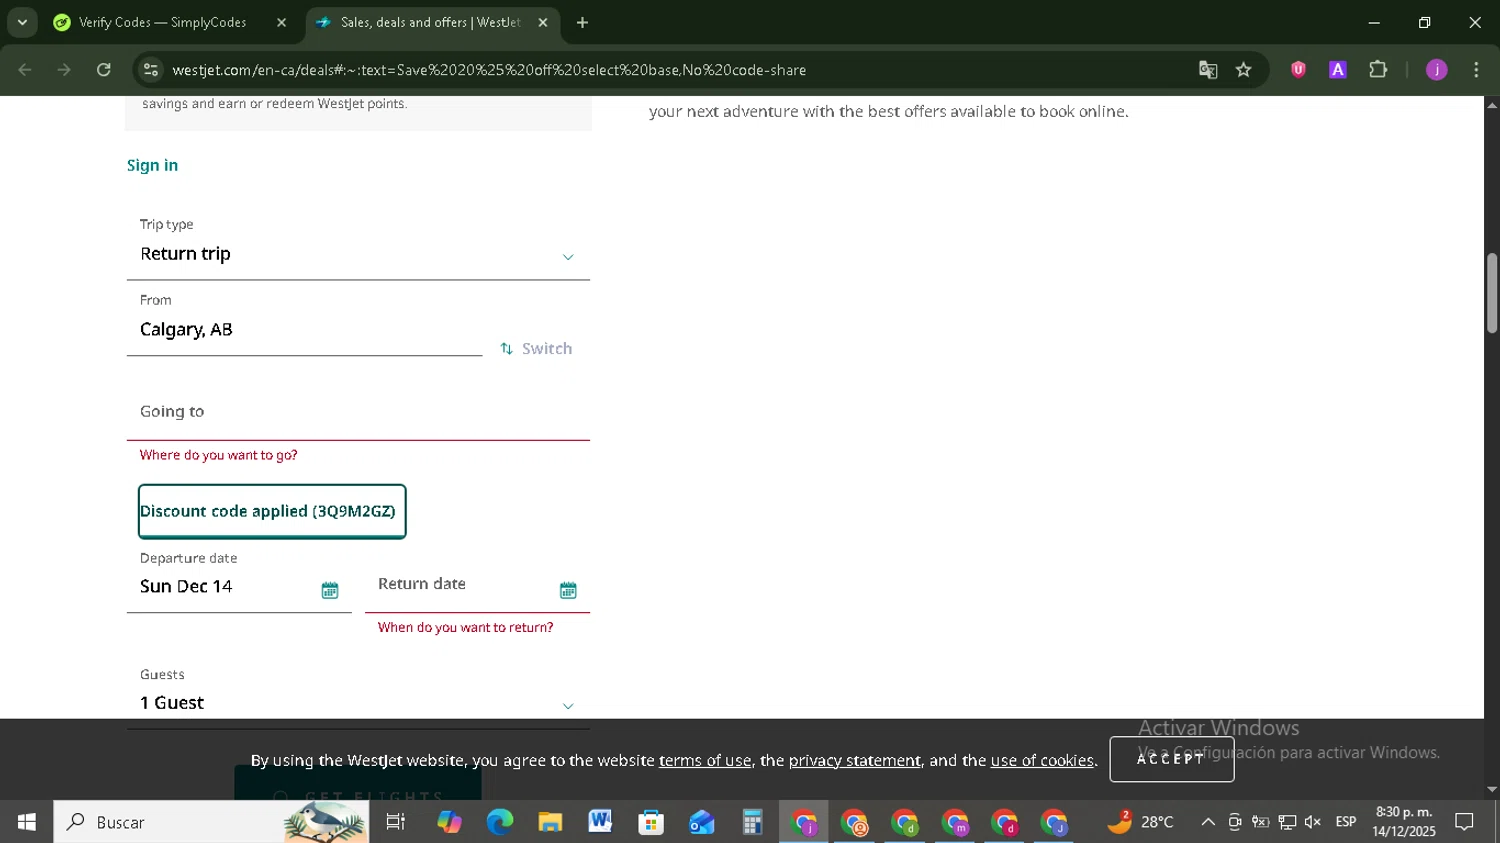Click the address bar URL

(x=489, y=70)
